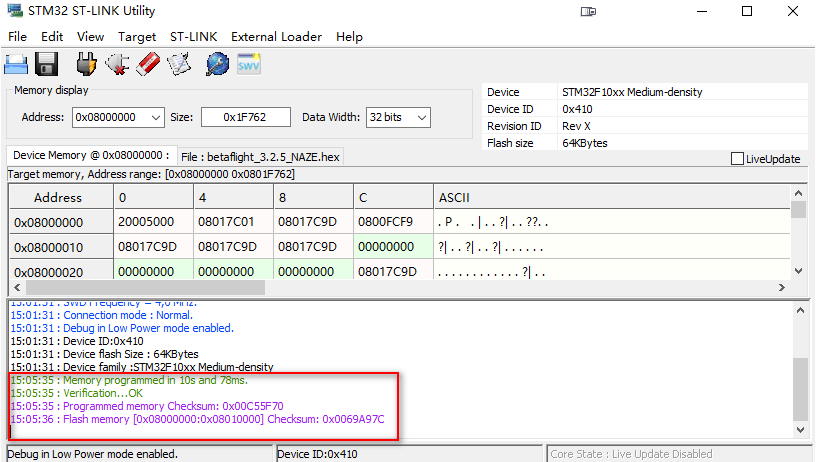This screenshot has height=462, width=816.
Task: Click log panel scroll up arrow
Action: point(800,310)
